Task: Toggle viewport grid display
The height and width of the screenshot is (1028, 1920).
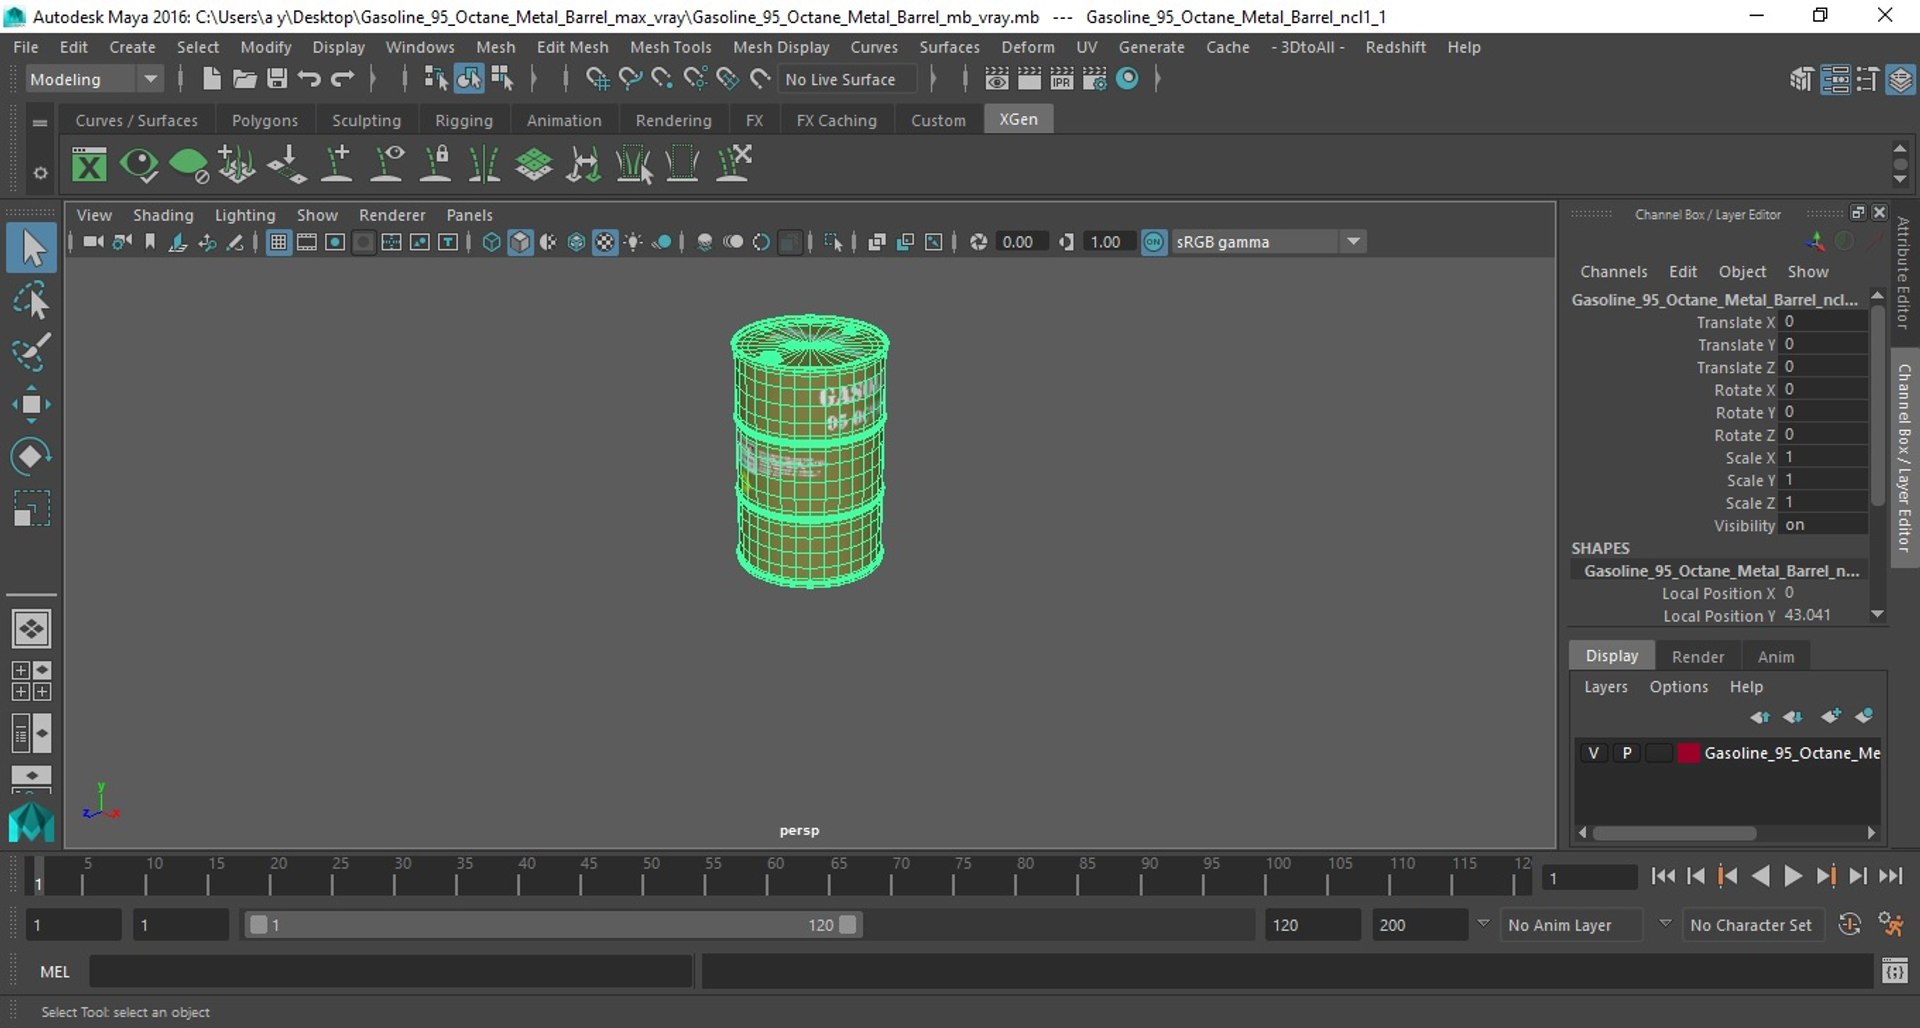Action: click(278, 242)
